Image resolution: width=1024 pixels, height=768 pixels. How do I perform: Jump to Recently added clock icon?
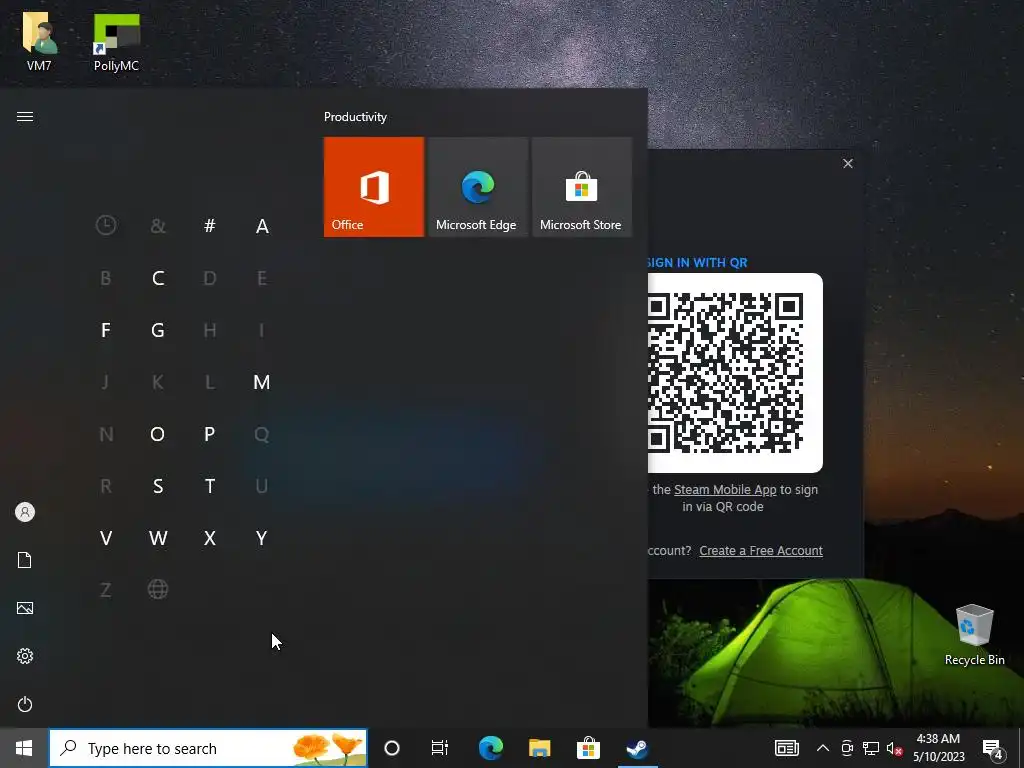click(106, 225)
